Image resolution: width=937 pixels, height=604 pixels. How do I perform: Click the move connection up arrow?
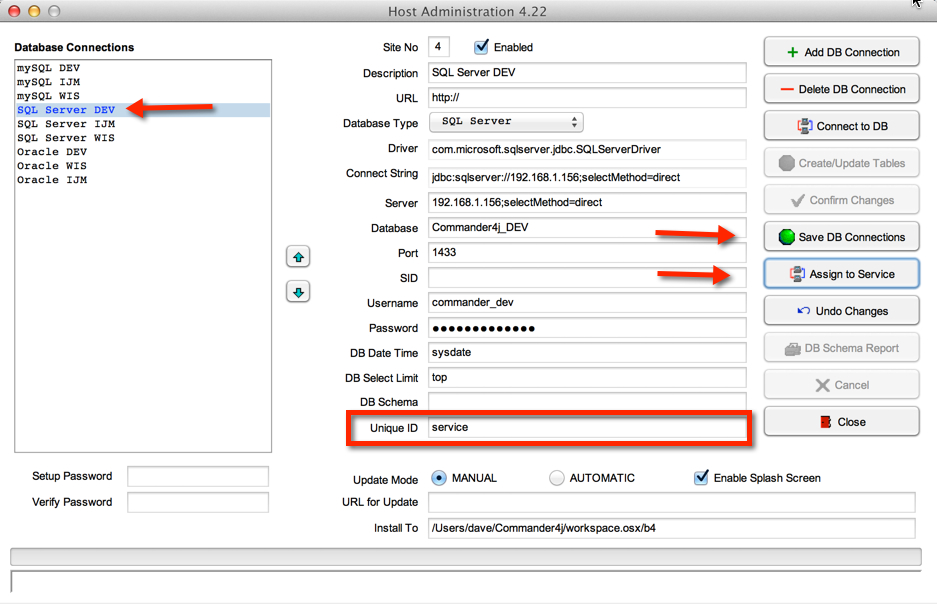[298, 257]
